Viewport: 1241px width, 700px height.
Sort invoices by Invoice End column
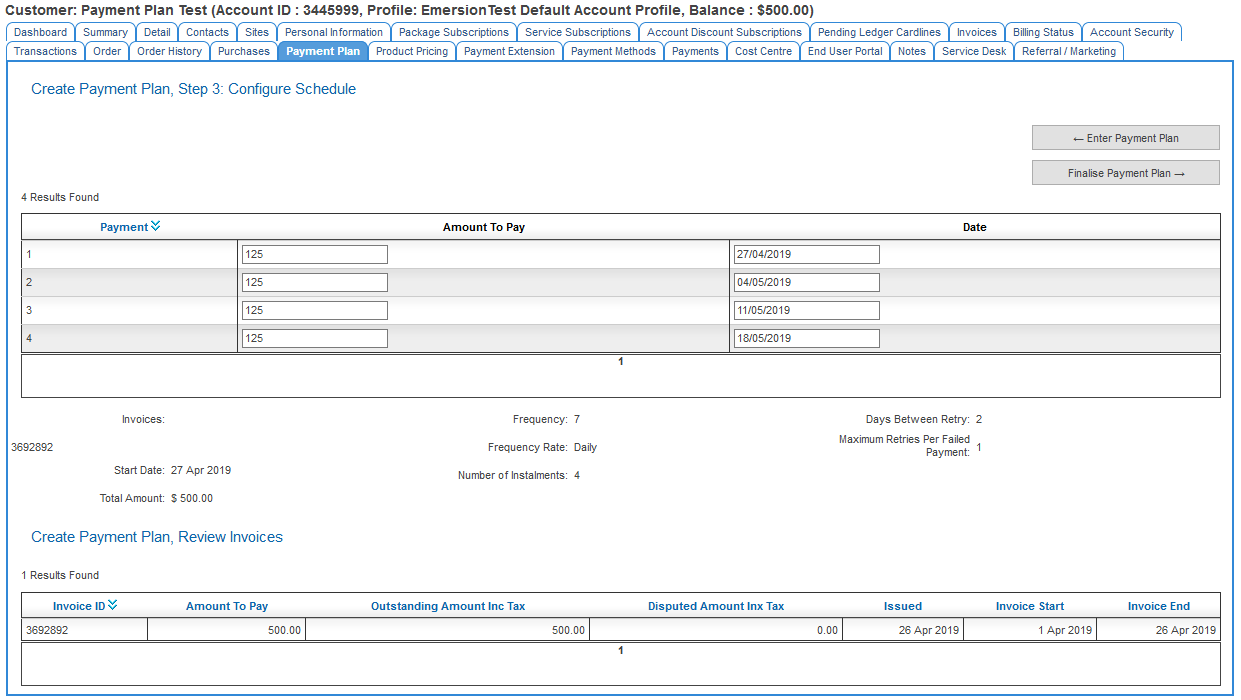point(1158,606)
